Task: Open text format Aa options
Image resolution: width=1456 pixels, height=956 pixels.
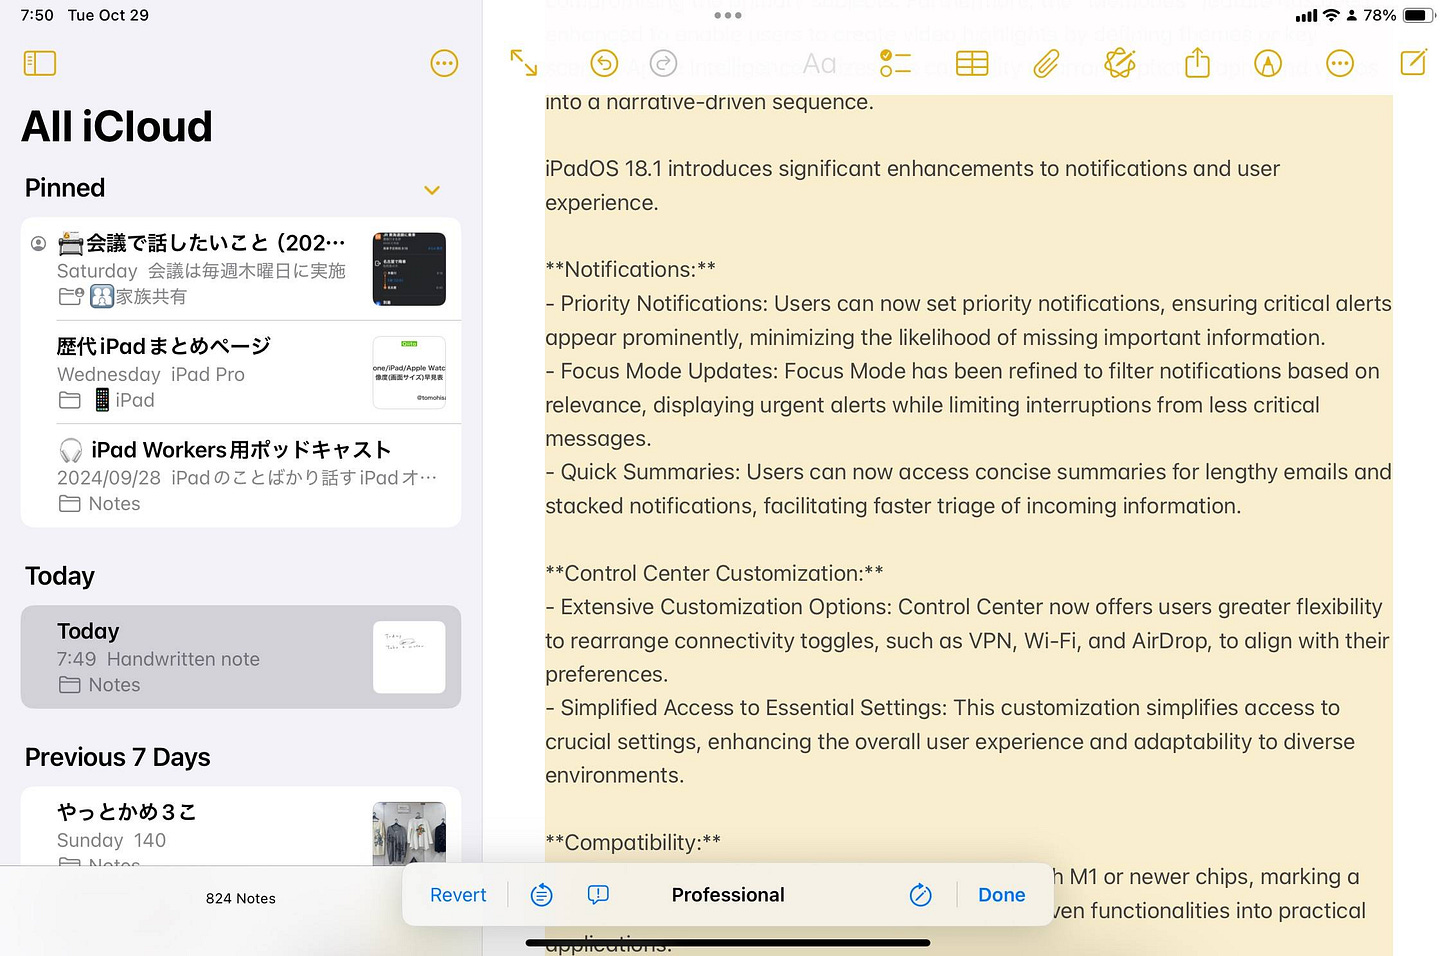Action: 820,64
